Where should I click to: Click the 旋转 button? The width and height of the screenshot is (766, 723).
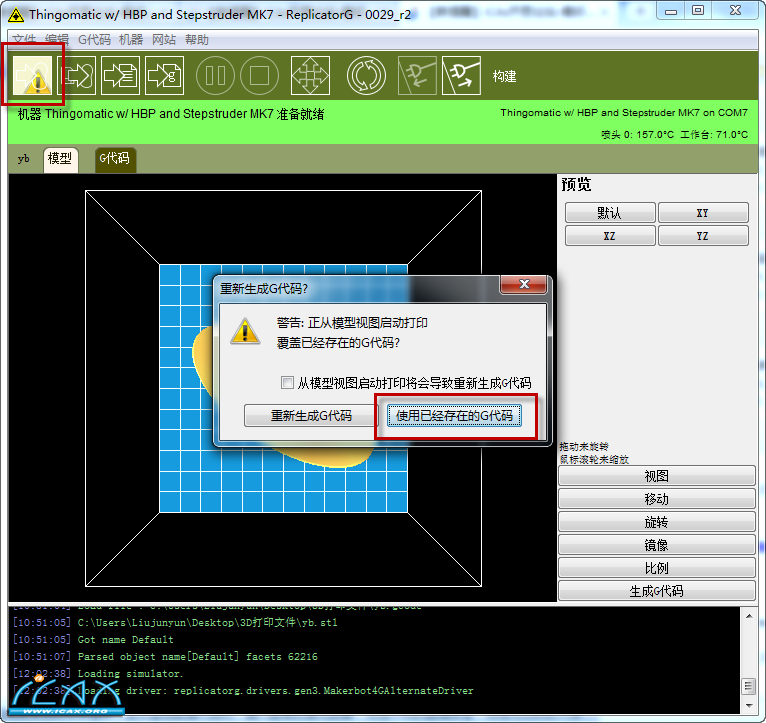pyautogui.click(x=657, y=522)
